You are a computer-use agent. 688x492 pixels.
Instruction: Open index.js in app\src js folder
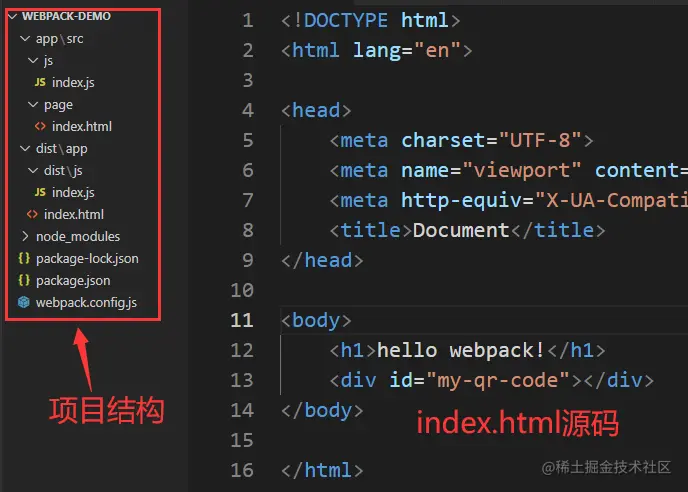[x=73, y=83]
